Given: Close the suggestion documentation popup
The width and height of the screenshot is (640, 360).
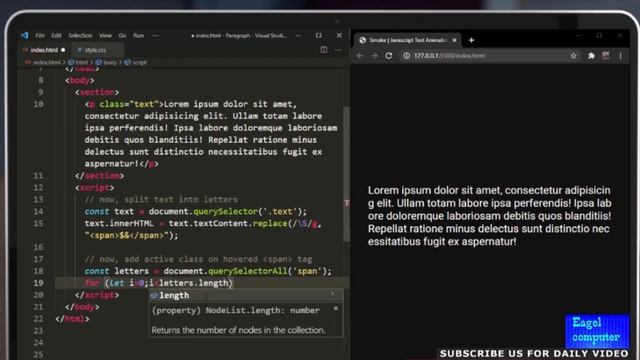Looking at the screenshot, I should pyautogui.click(x=336, y=309).
